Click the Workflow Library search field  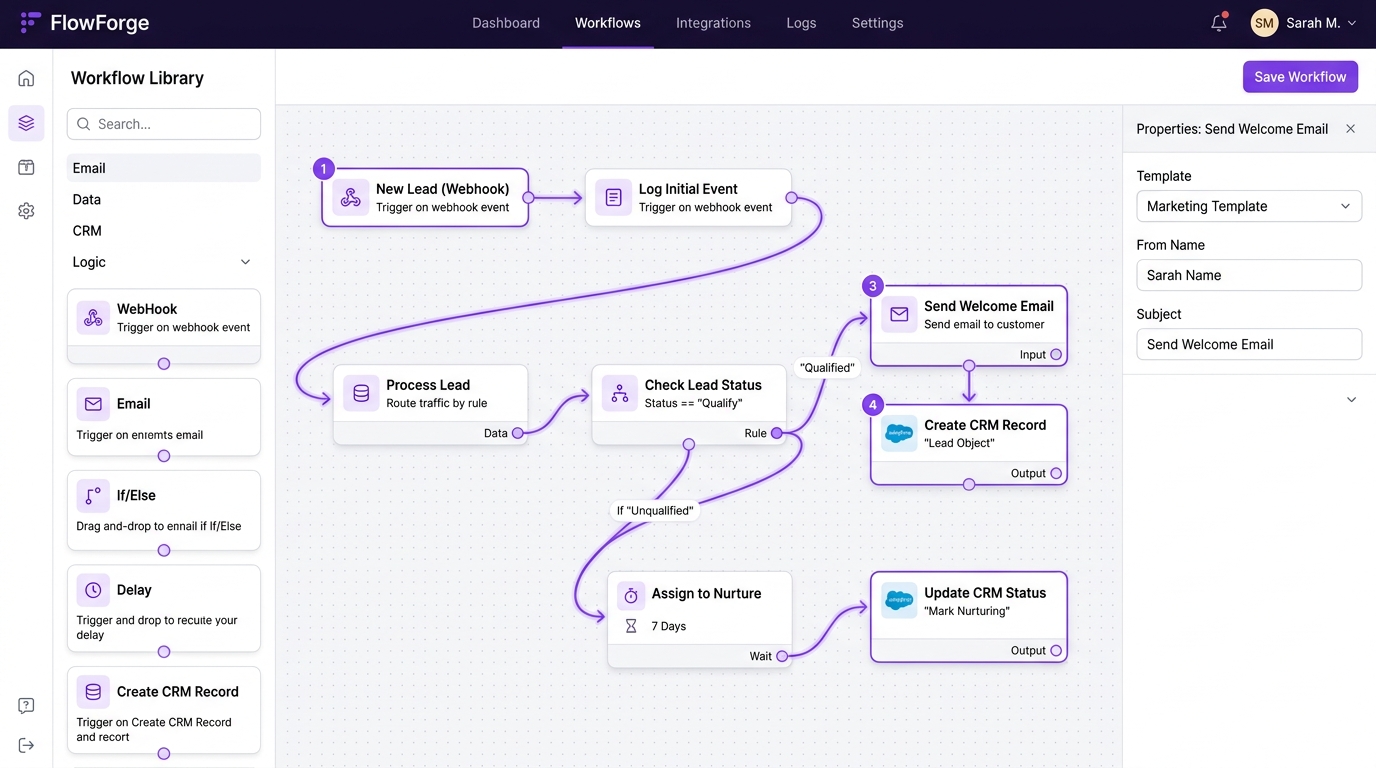[164, 124]
